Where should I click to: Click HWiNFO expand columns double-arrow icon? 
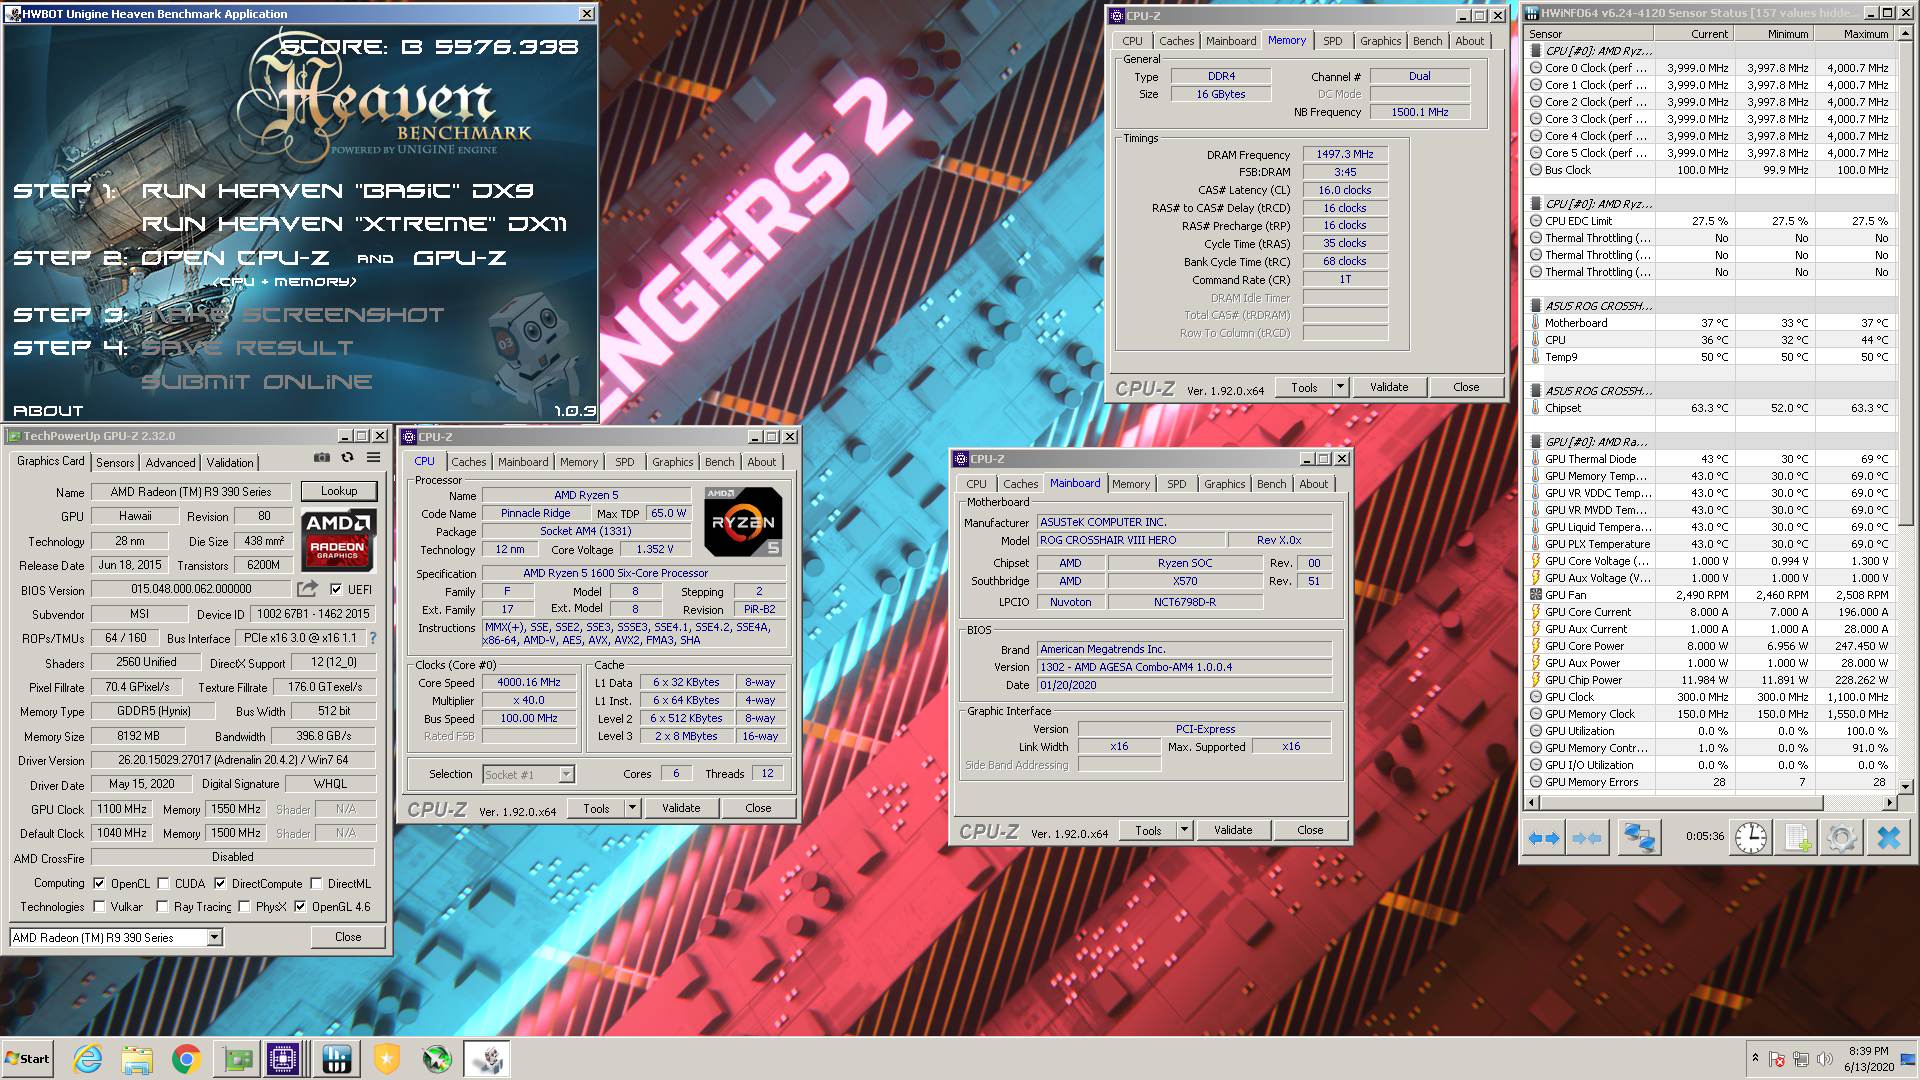point(1543,838)
